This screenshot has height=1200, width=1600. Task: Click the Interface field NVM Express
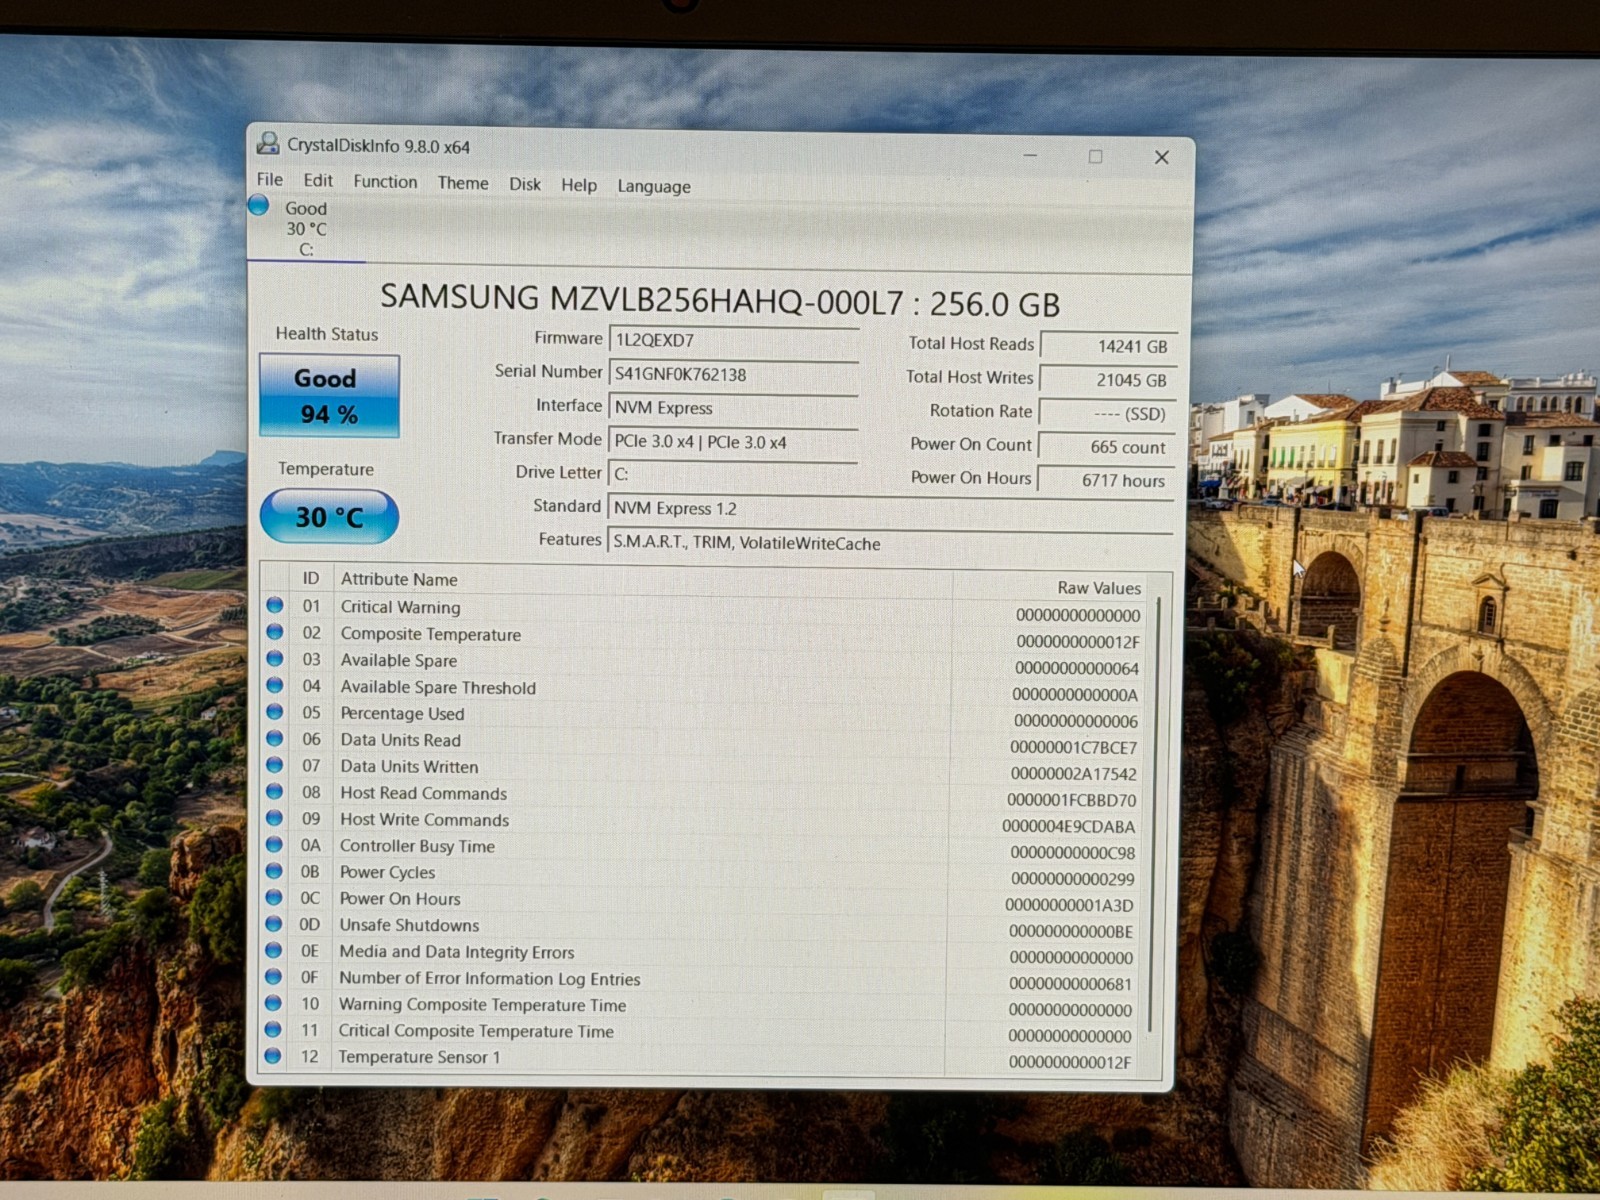pos(733,408)
